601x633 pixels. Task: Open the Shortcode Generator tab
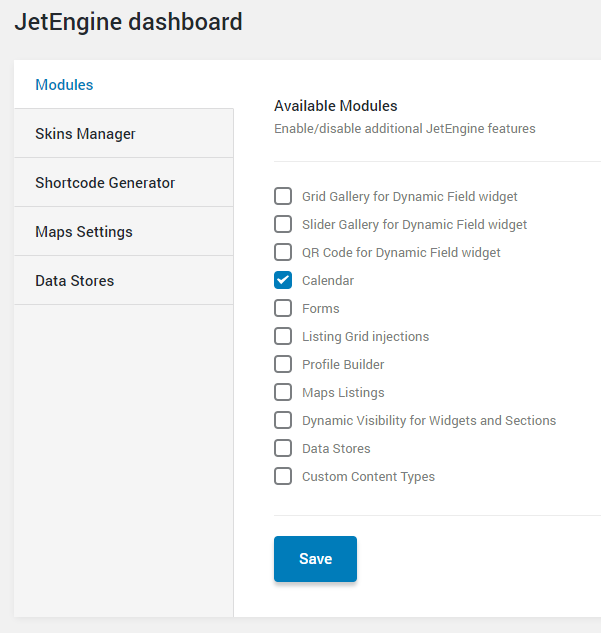124,182
